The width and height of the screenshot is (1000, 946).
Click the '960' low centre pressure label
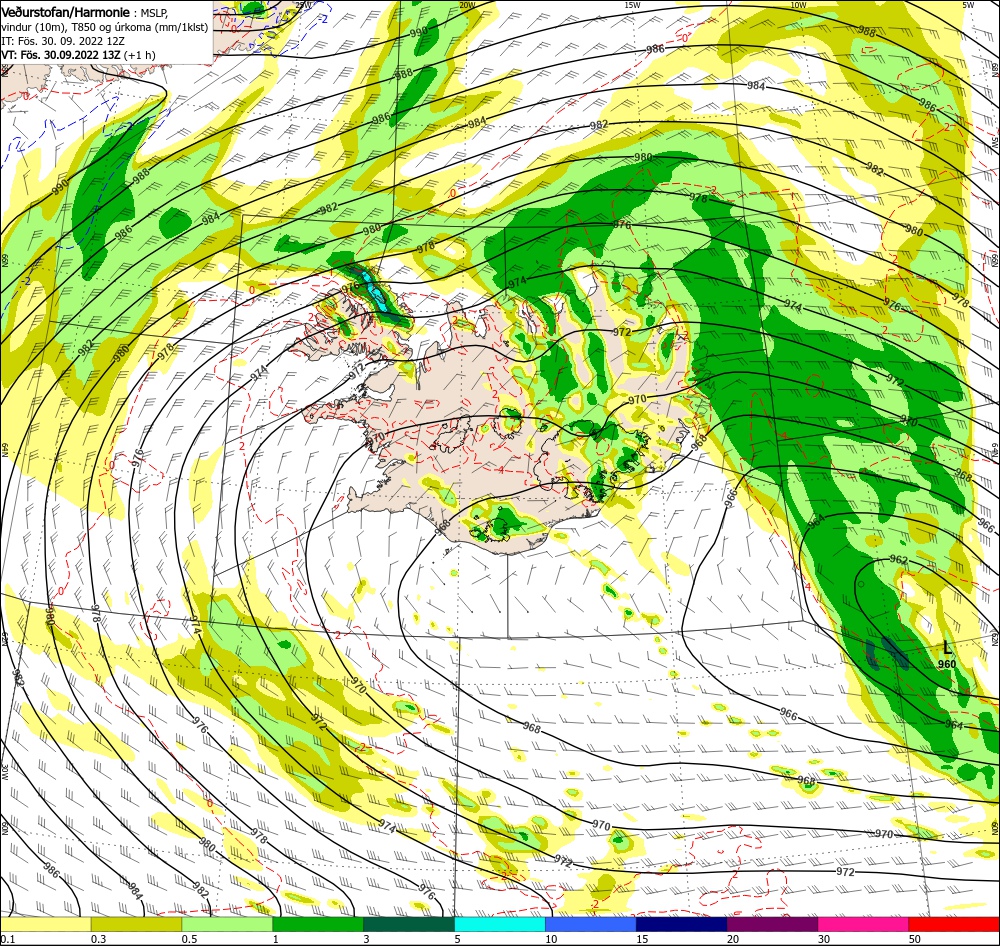pyautogui.click(x=947, y=665)
